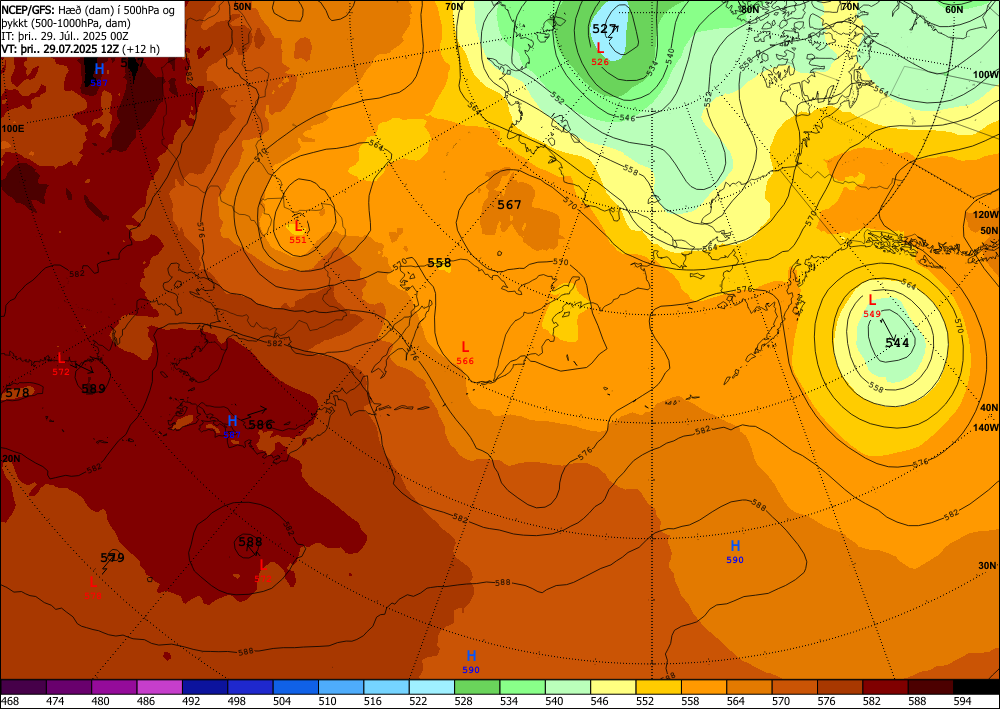Pick the violet legend swatch labeled 480
The width and height of the screenshot is (1000, 709).
[114, 687]
